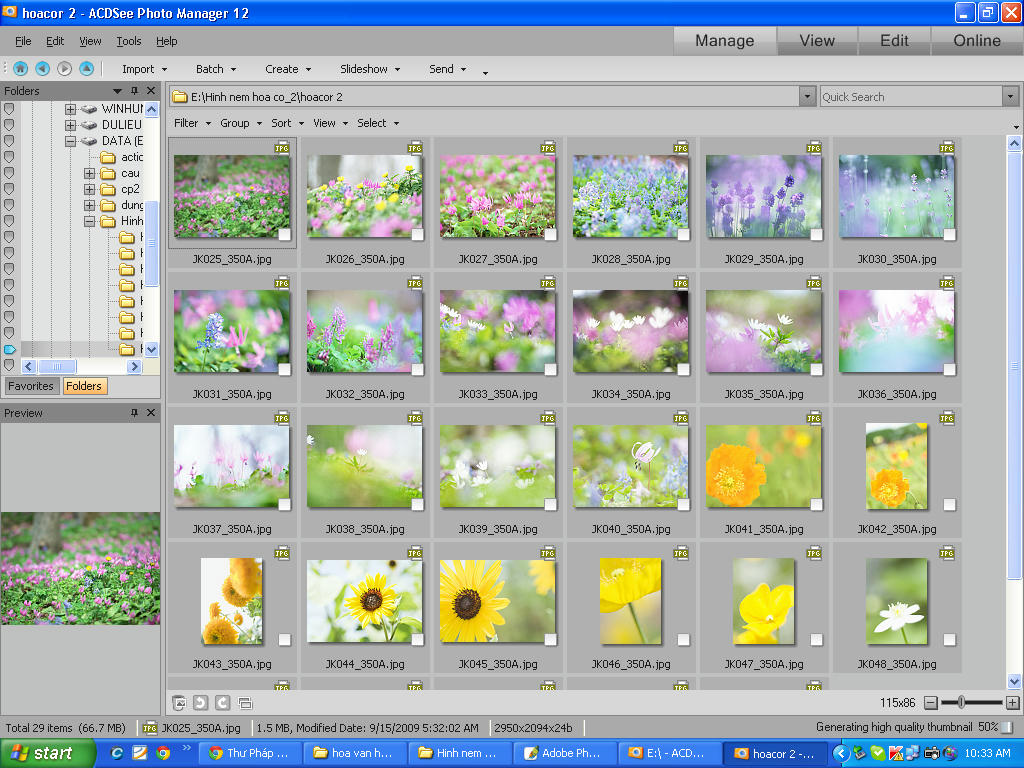1024x768 pixels.
Task: Click the camera icon in system tray
Action: tap(932, 753)
